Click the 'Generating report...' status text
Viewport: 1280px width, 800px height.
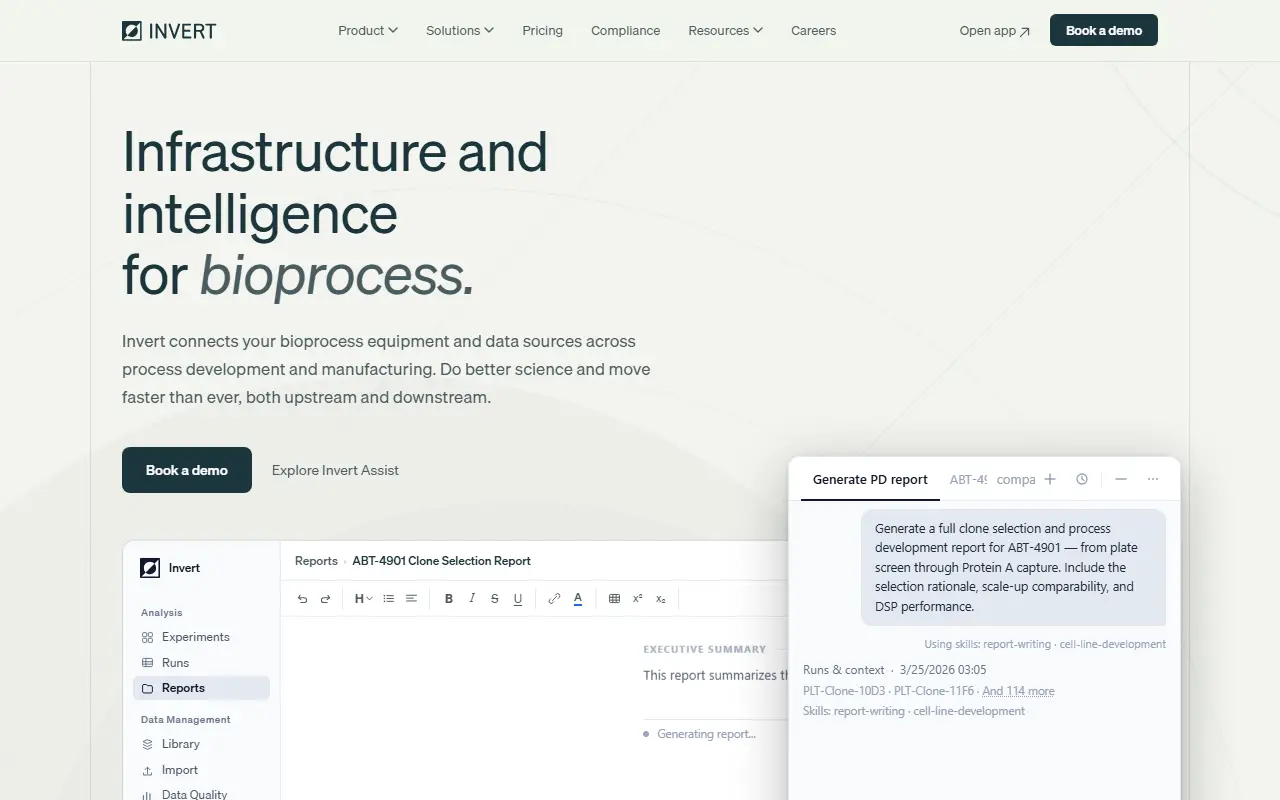tap(706, 734)
